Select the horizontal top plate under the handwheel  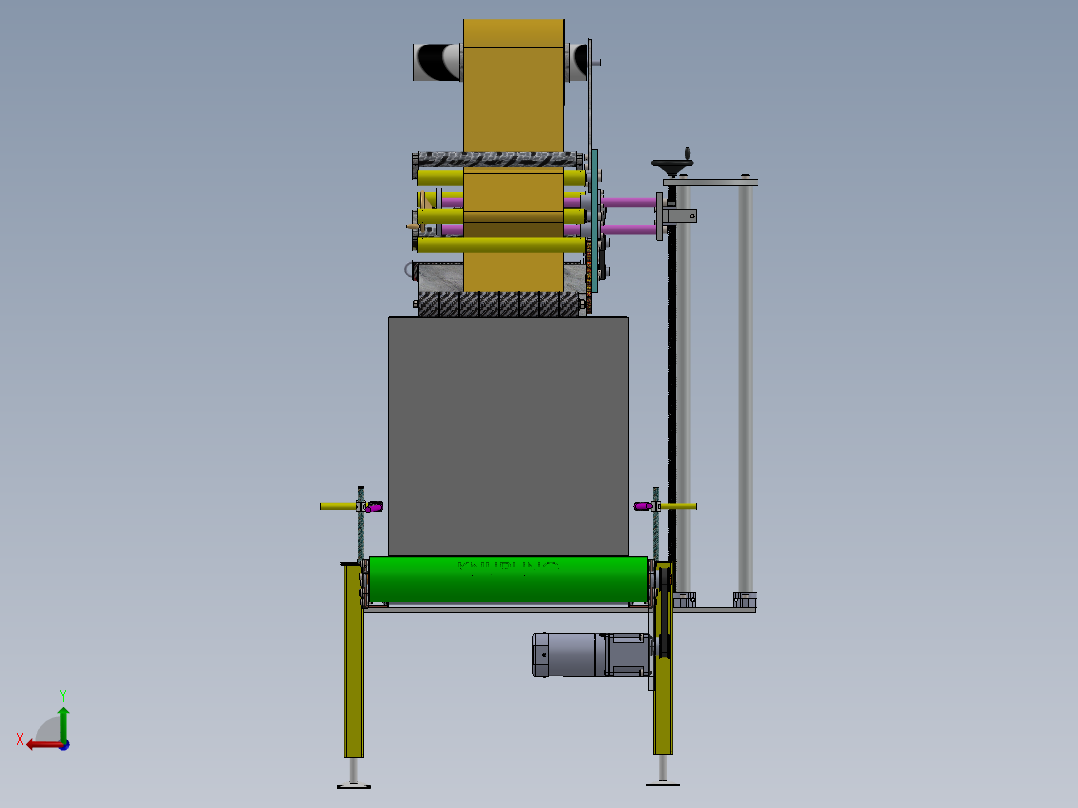click(x=710, y=182)
